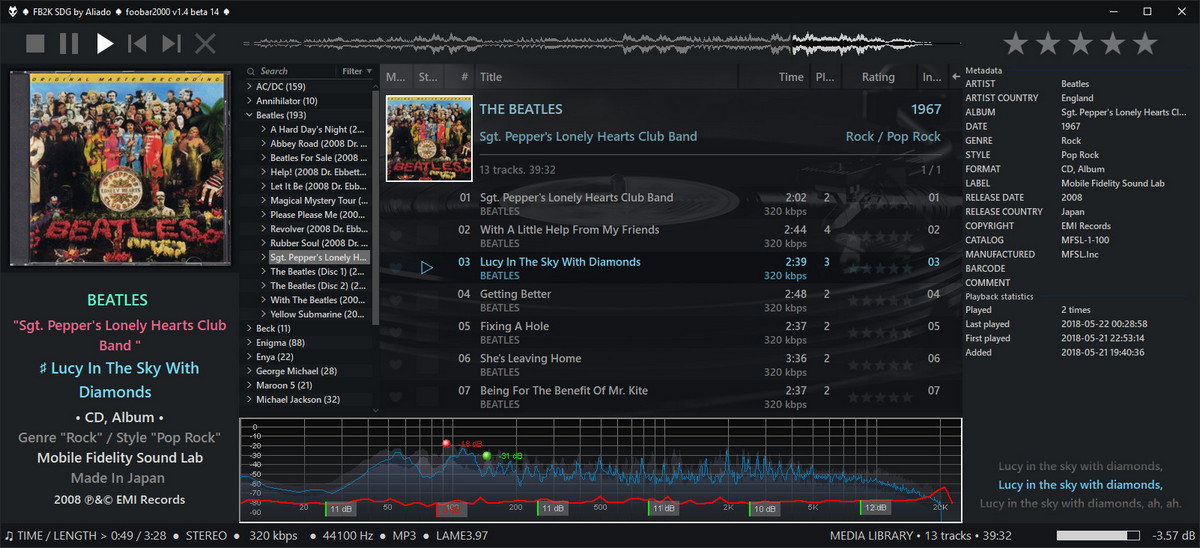Rate current track five stars in the toolbar
The width and height of the screenshot is (1200, 548).
[x=1144, y=43]
